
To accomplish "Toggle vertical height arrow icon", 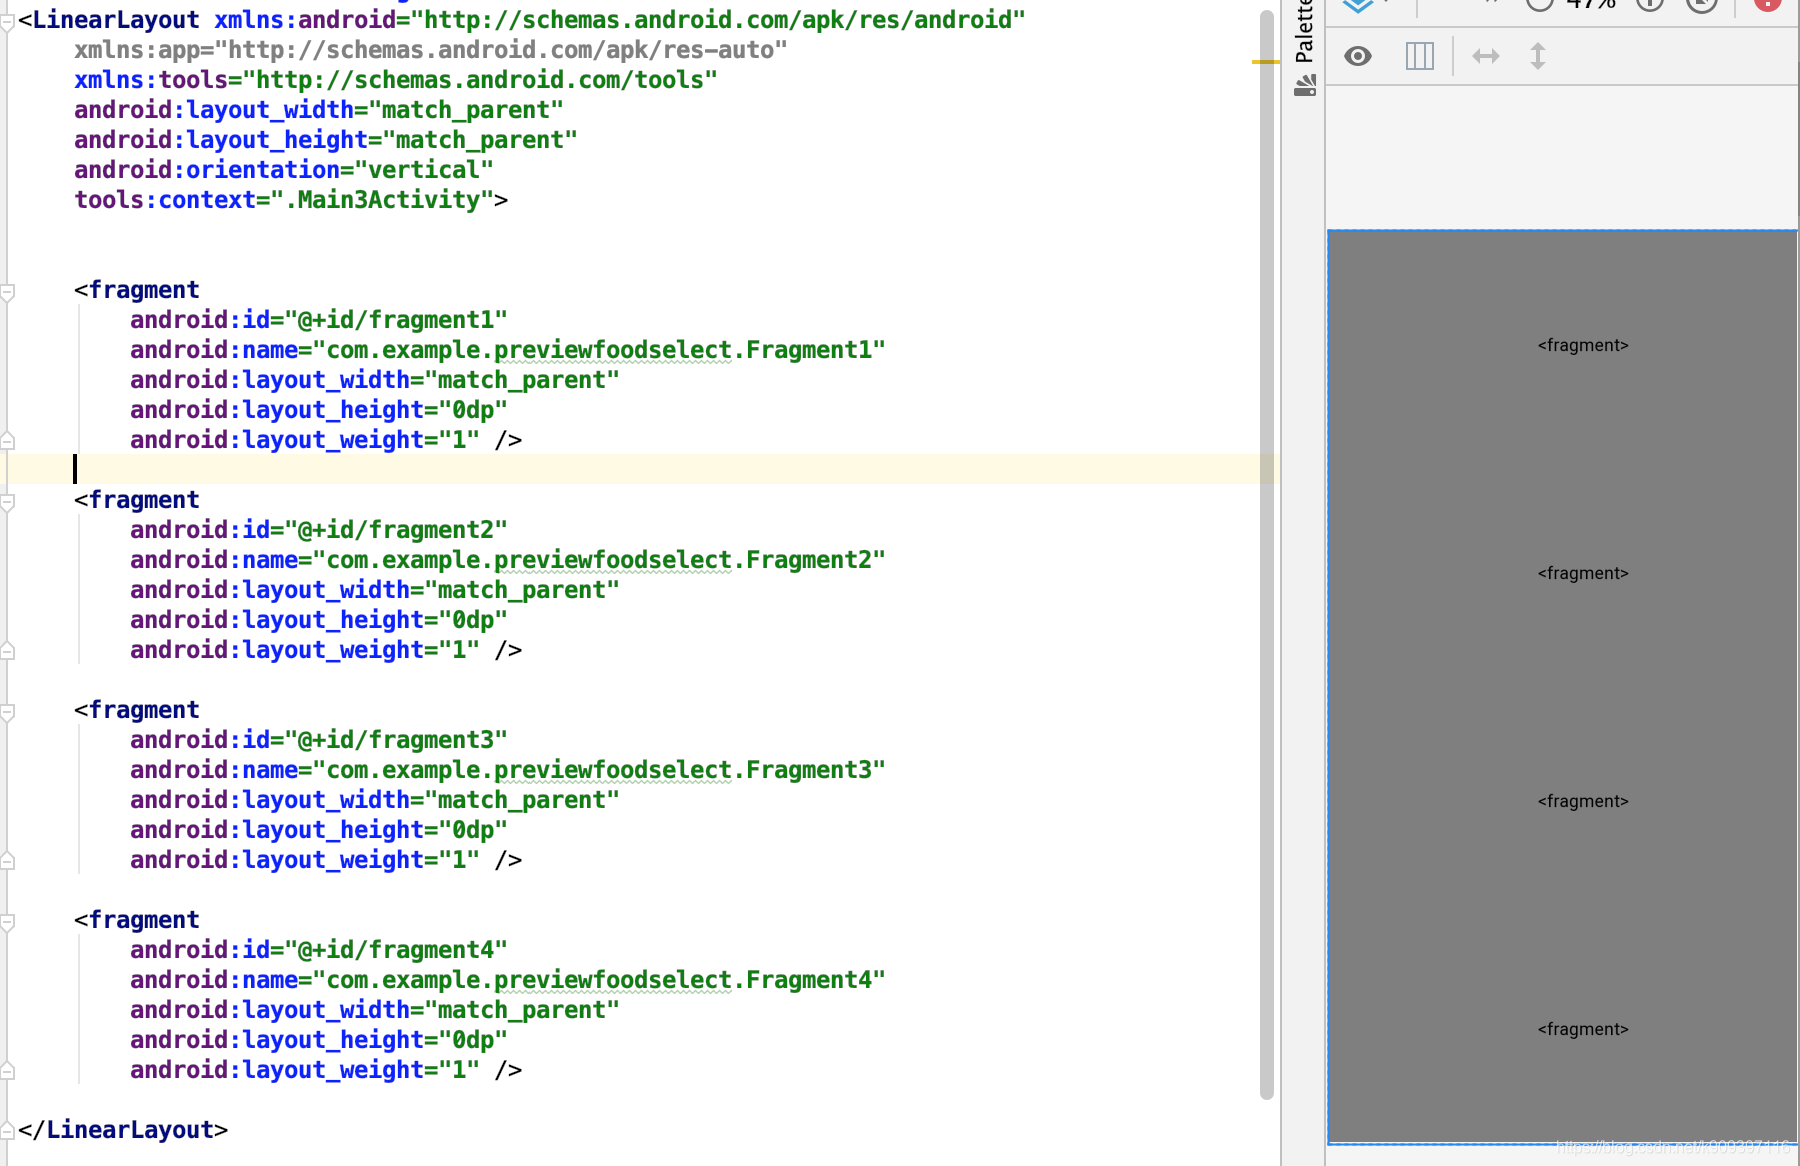I will pyautogui.click(x=1538, y=56).
